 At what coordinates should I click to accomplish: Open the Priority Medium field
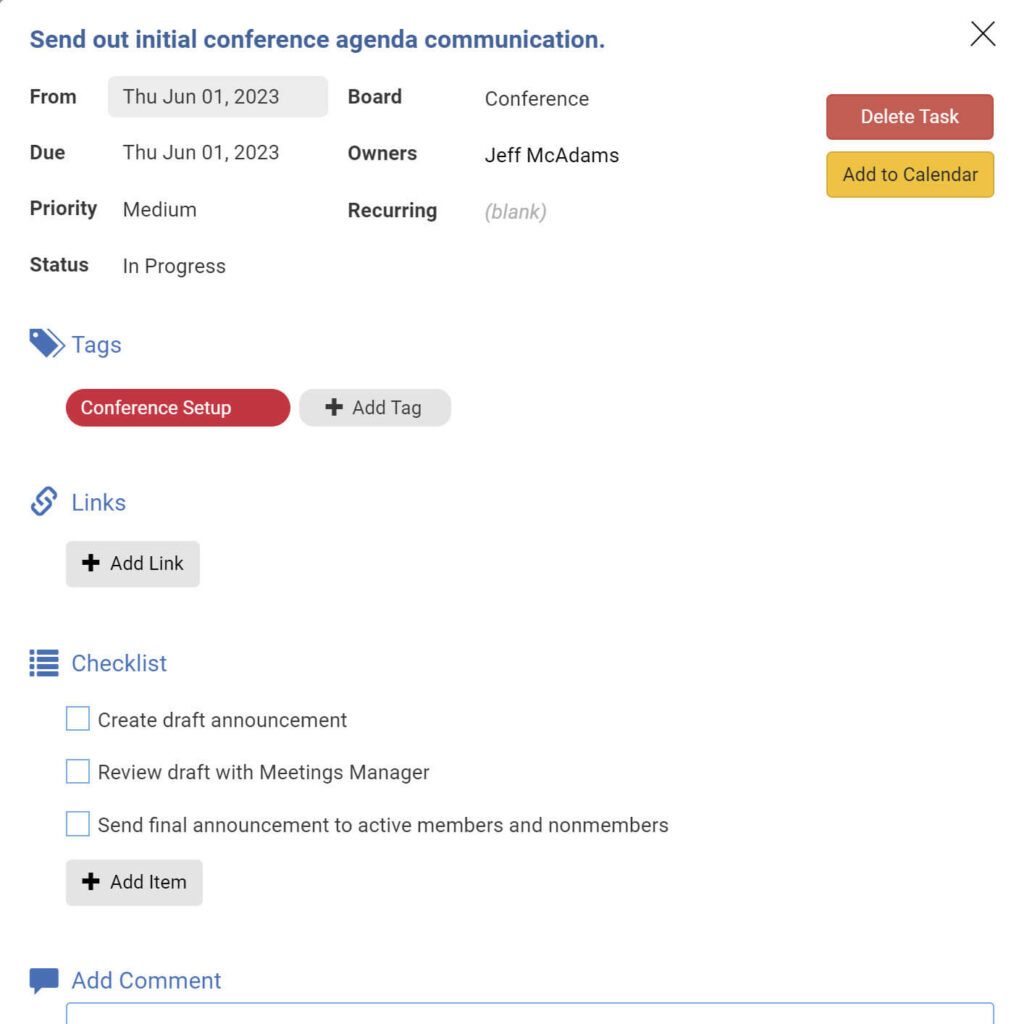(160, 210)
